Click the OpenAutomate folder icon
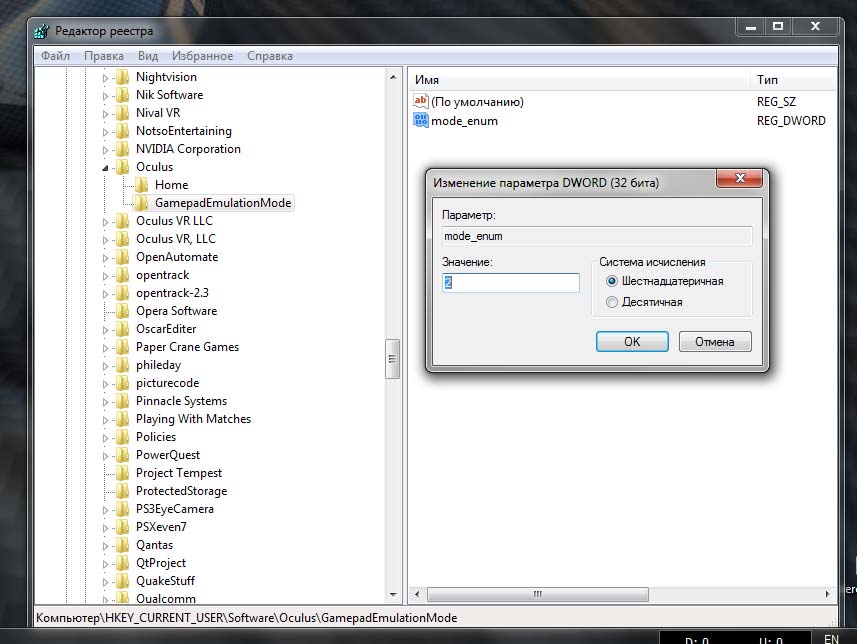 (x=124, y=256)
